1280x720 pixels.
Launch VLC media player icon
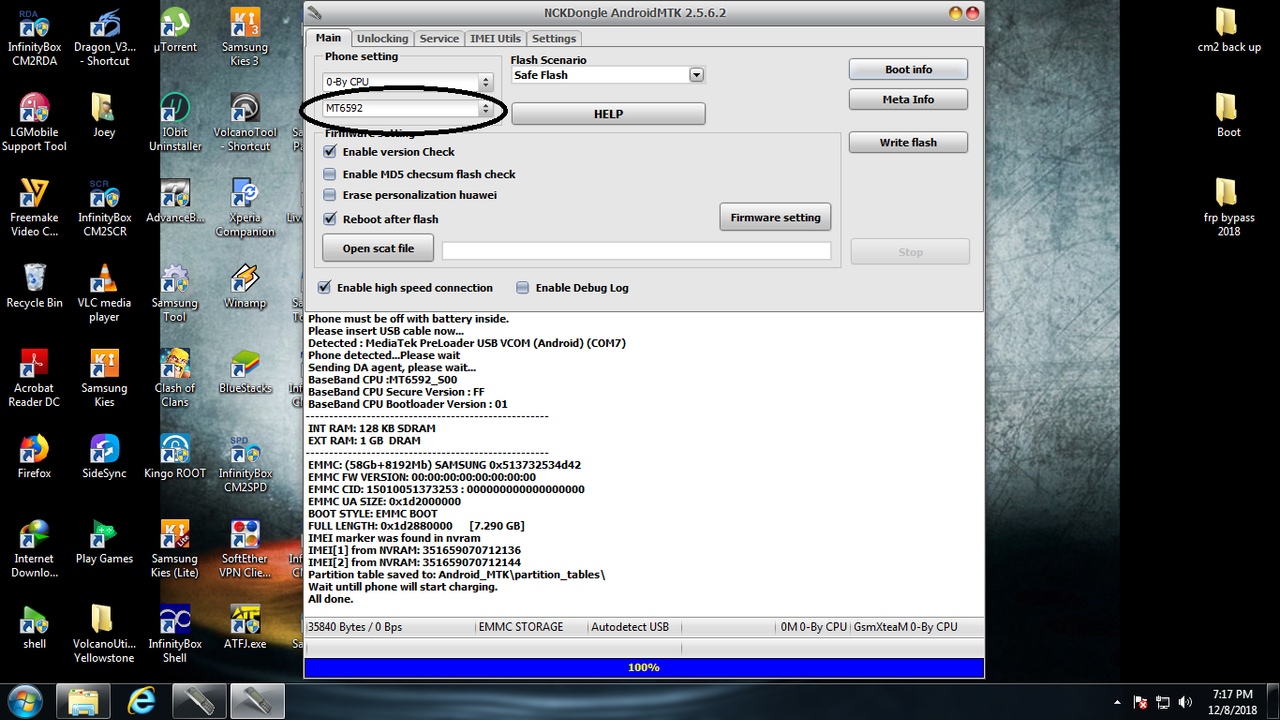coord(104,293)
